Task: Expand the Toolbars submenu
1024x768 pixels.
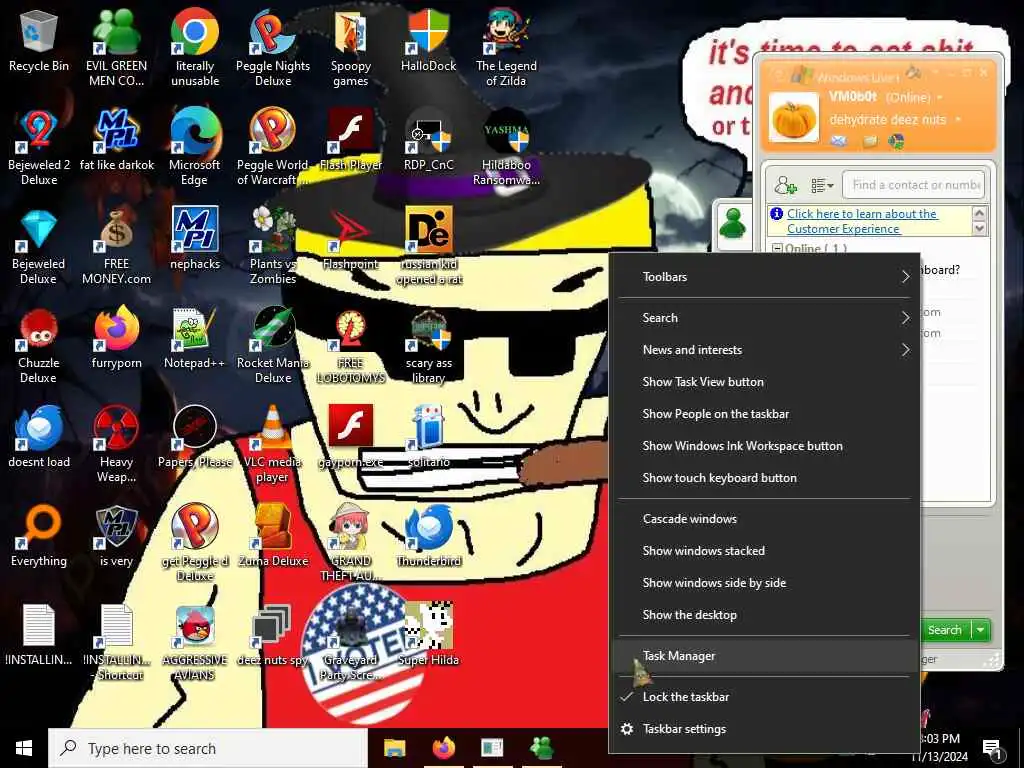Action: point(764,277)
